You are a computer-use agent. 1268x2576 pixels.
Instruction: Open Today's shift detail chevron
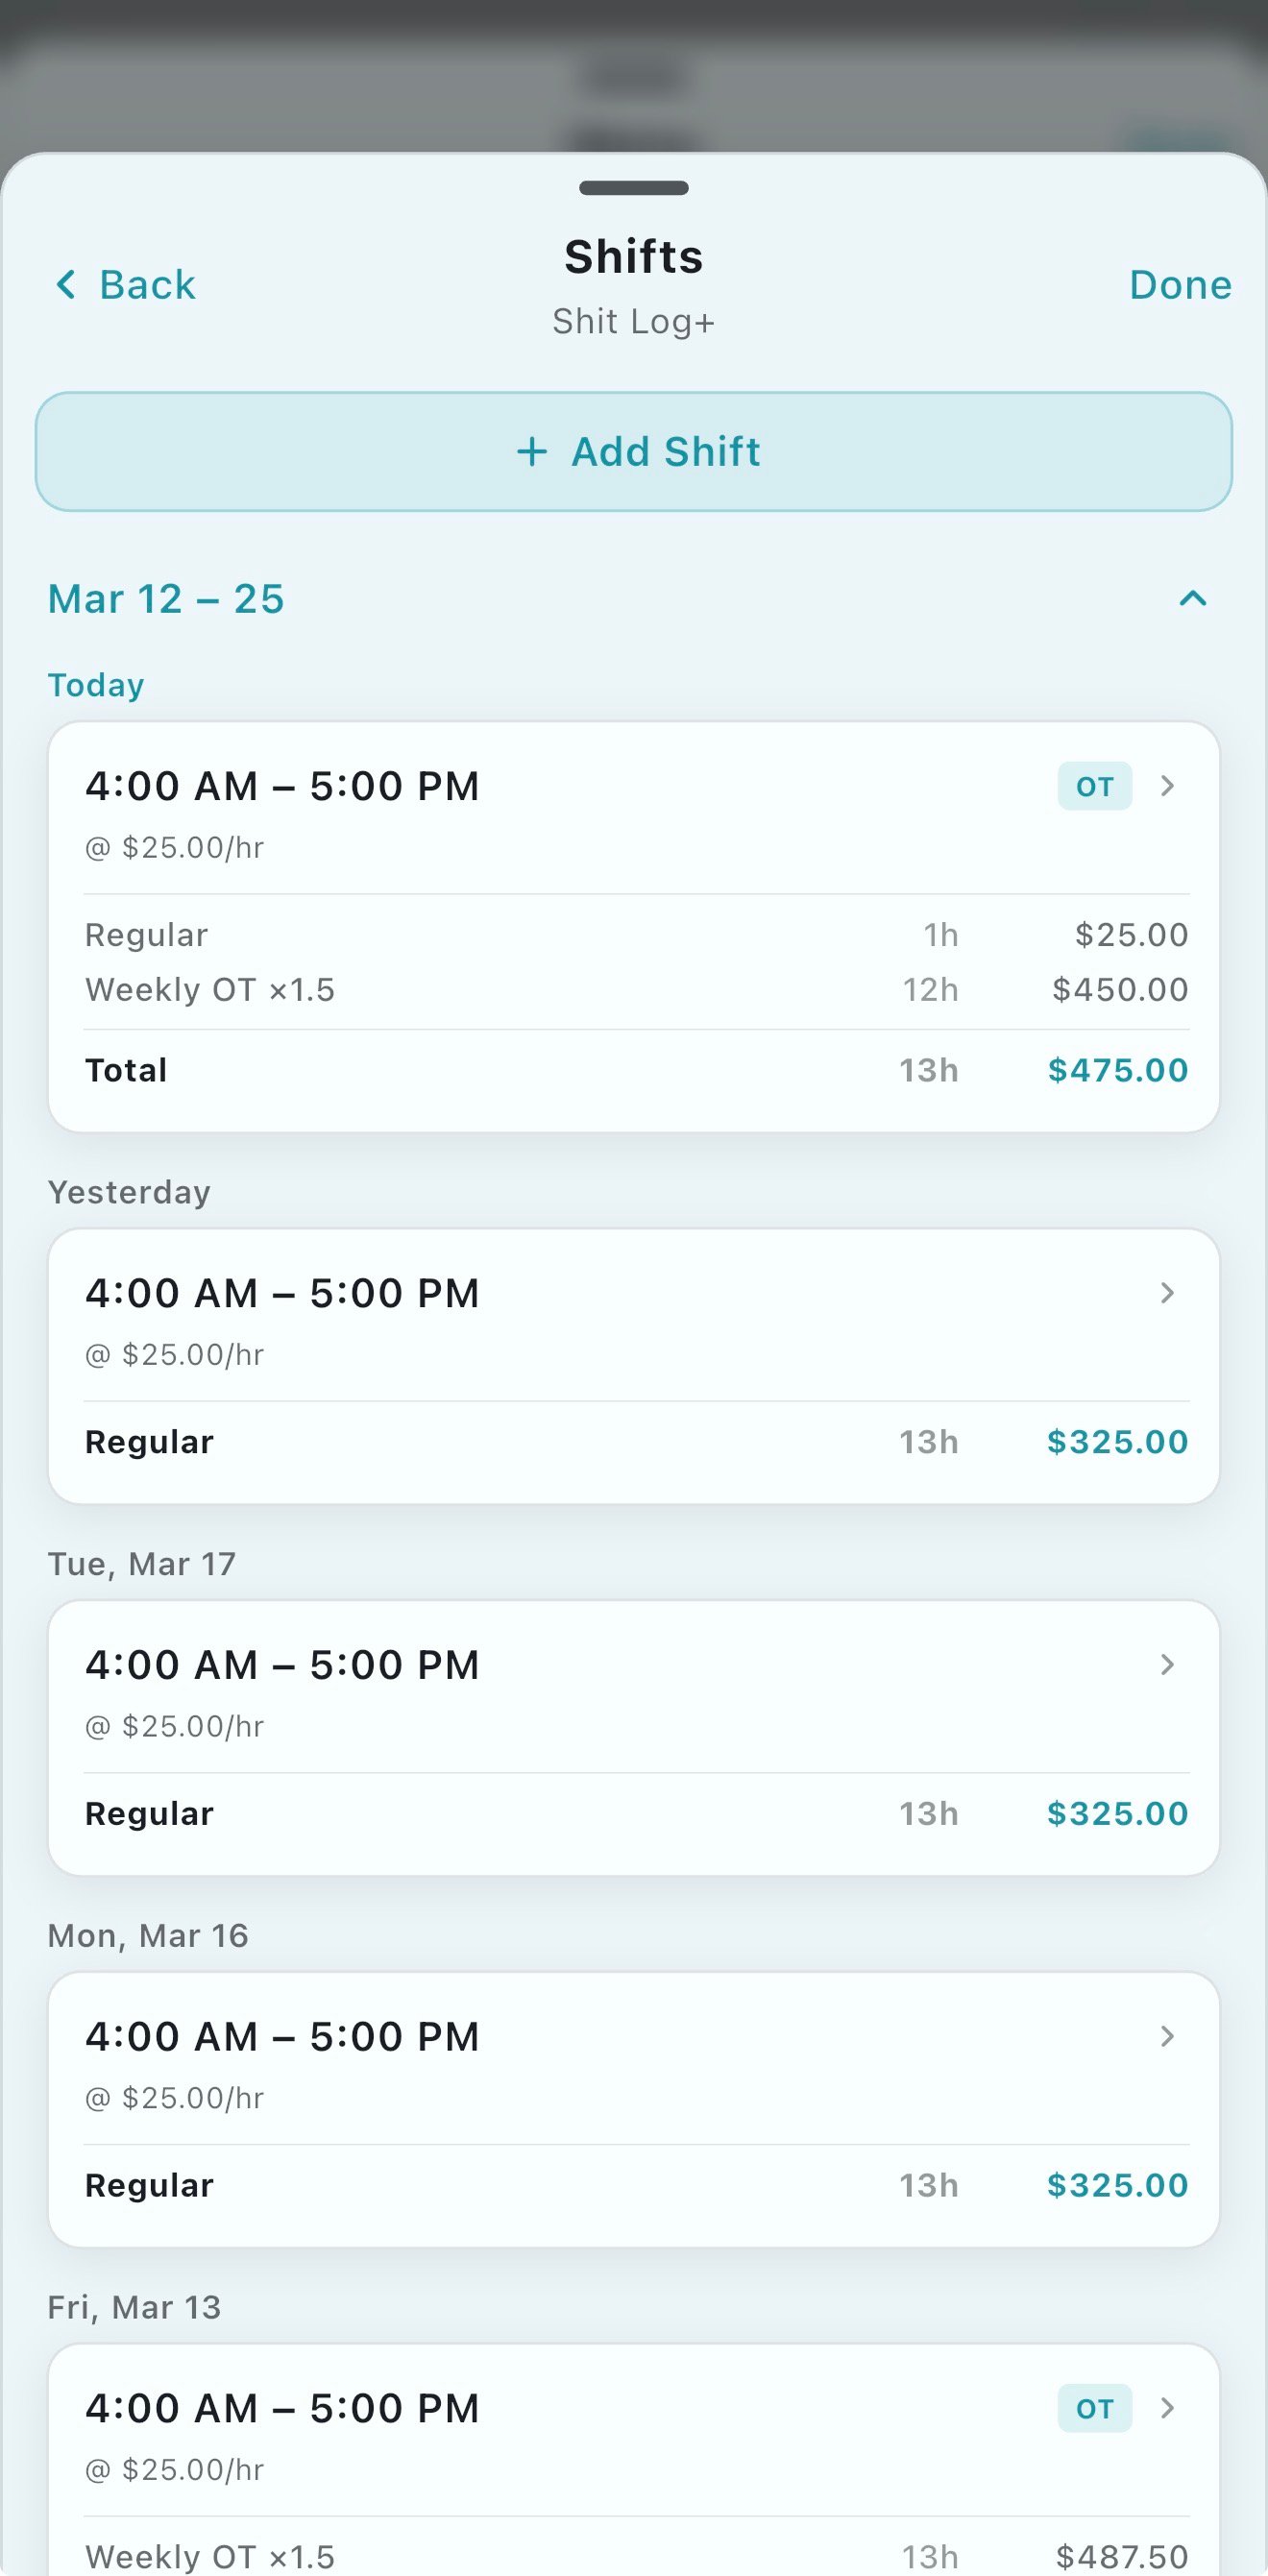click(1167, 786)
